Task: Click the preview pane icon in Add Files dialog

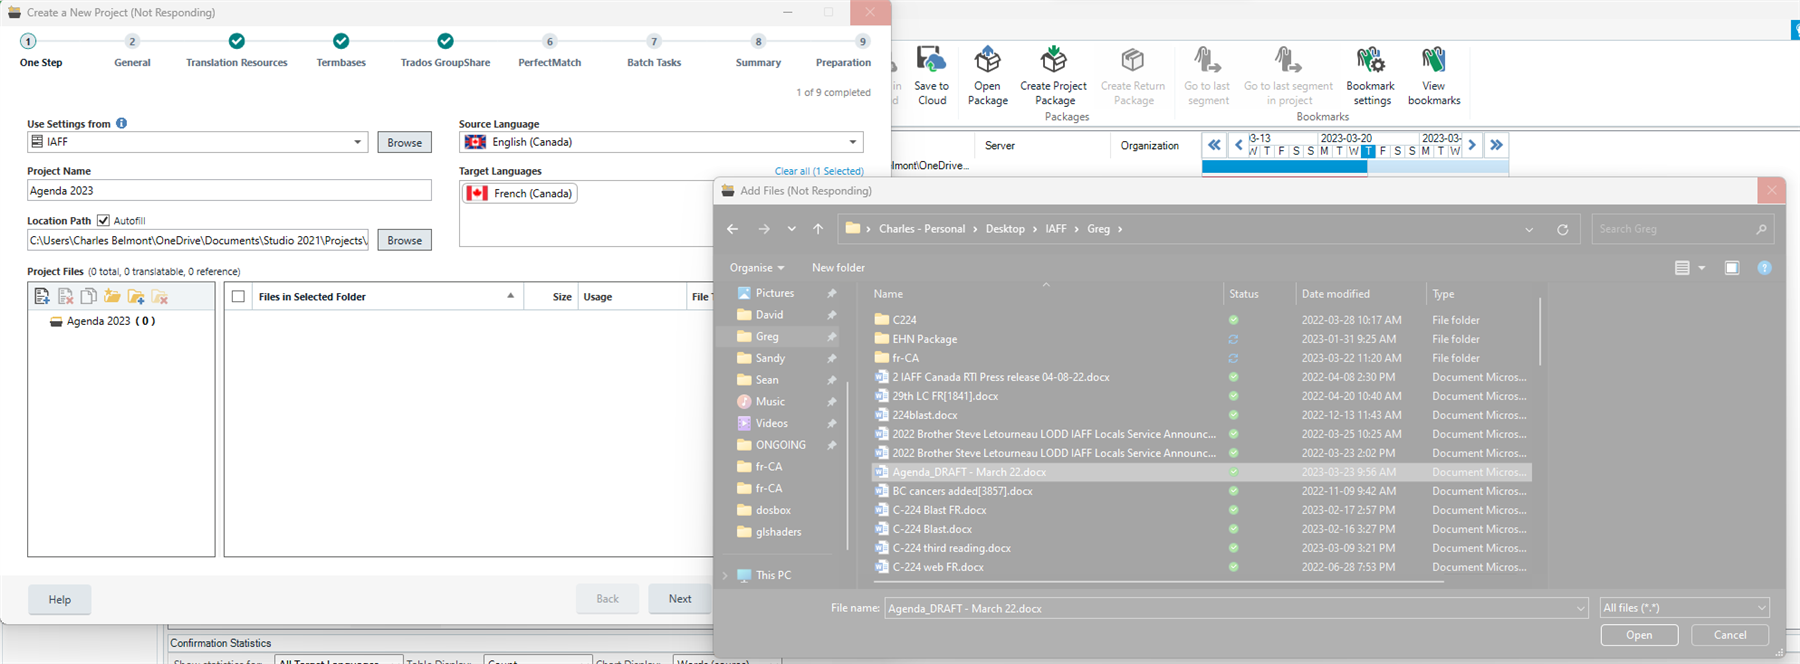Action: [x=1732, y=268]
